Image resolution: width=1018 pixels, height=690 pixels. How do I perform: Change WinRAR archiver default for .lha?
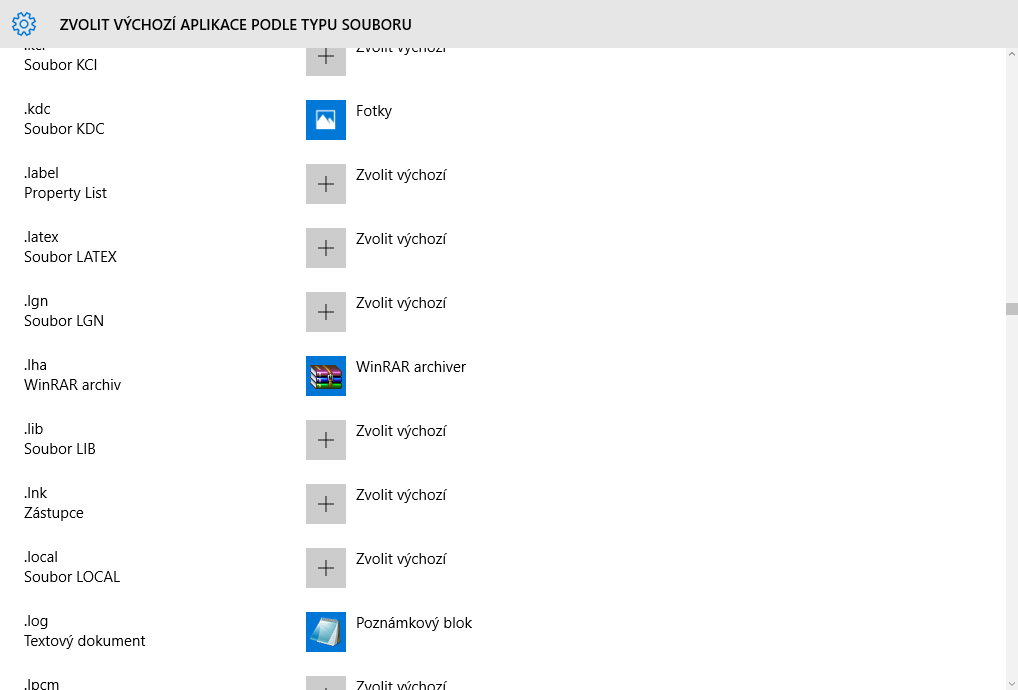411,367
